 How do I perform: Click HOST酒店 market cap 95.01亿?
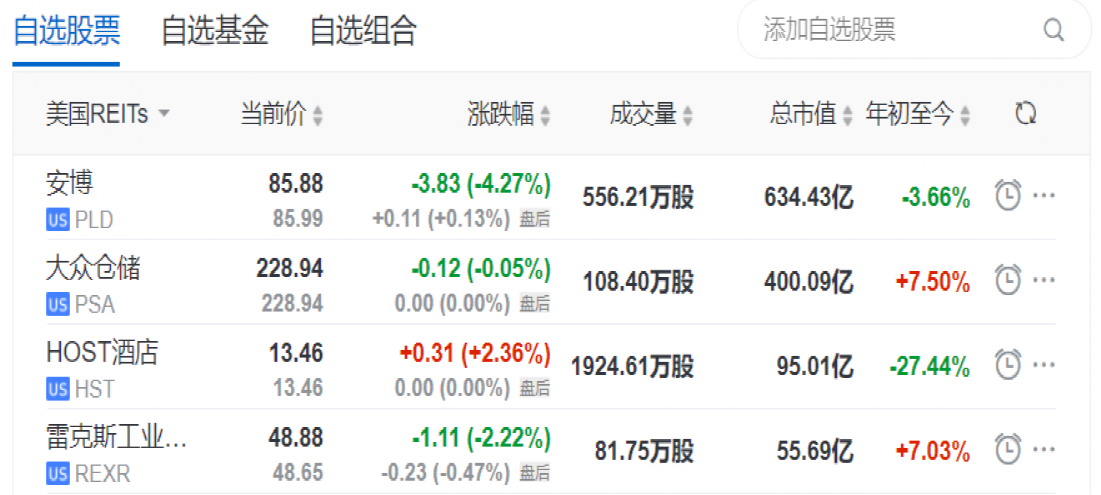[x=816, y=367]
